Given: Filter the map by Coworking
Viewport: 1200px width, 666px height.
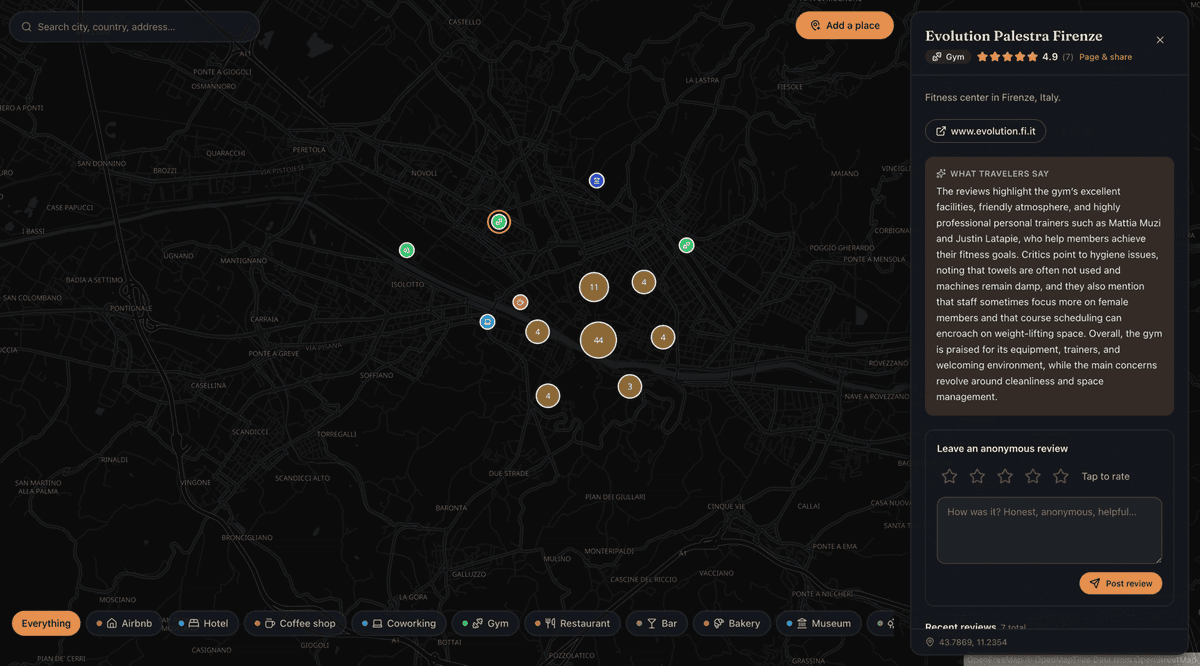Looking at the screenshot, I should pyautogui.click(x=399, y=623).
